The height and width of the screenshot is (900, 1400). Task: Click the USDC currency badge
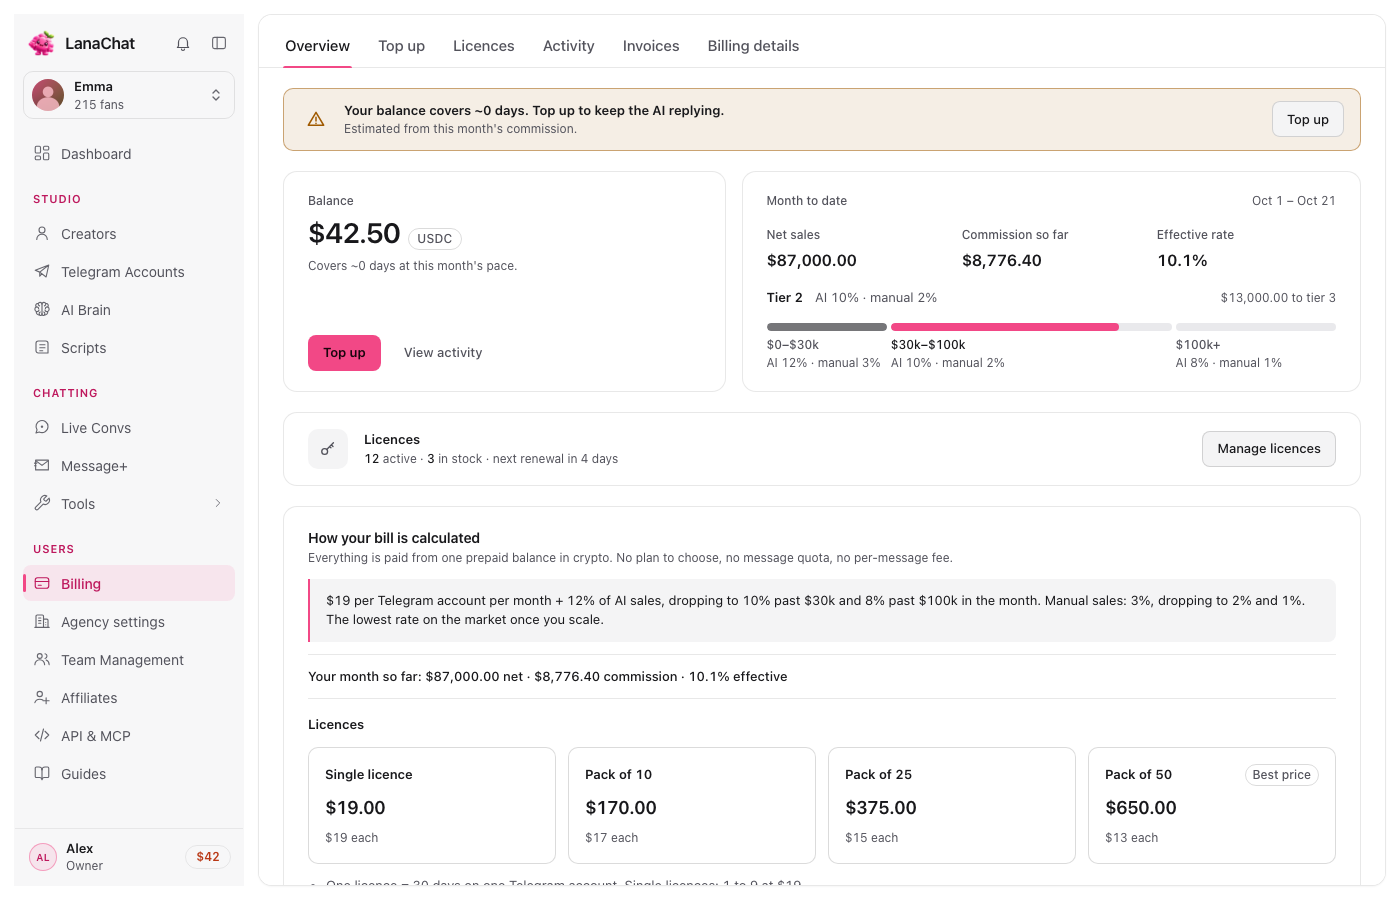(x=435, y=239)
